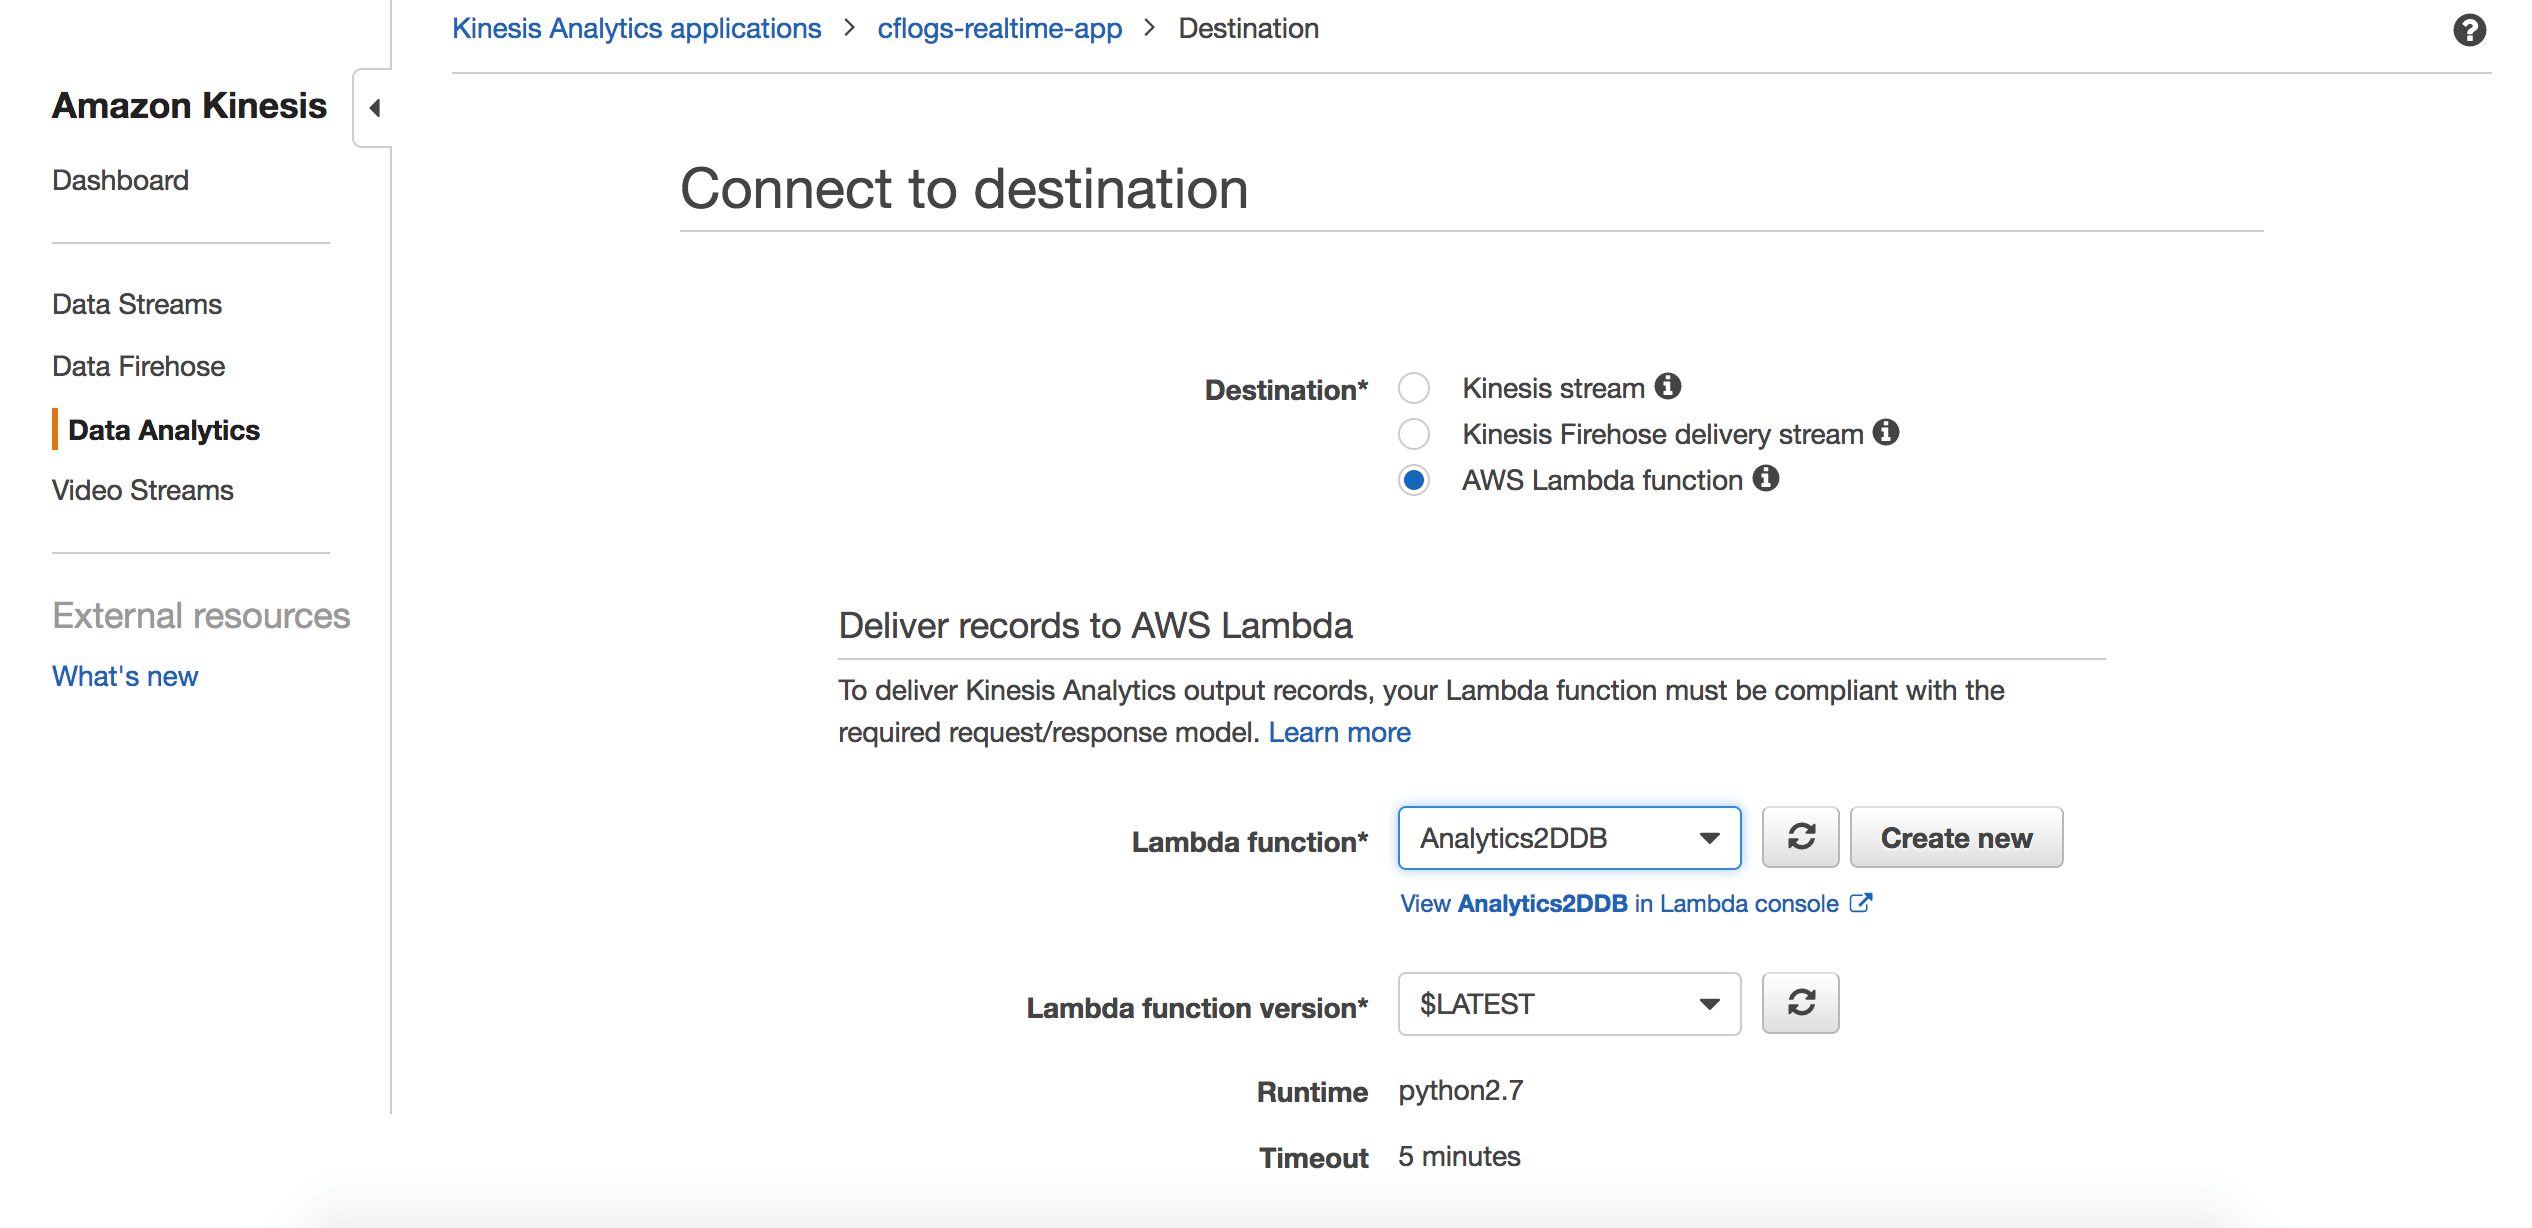Select Kinesis stream destination radio button
2532x1228 pixels.
1414,388
